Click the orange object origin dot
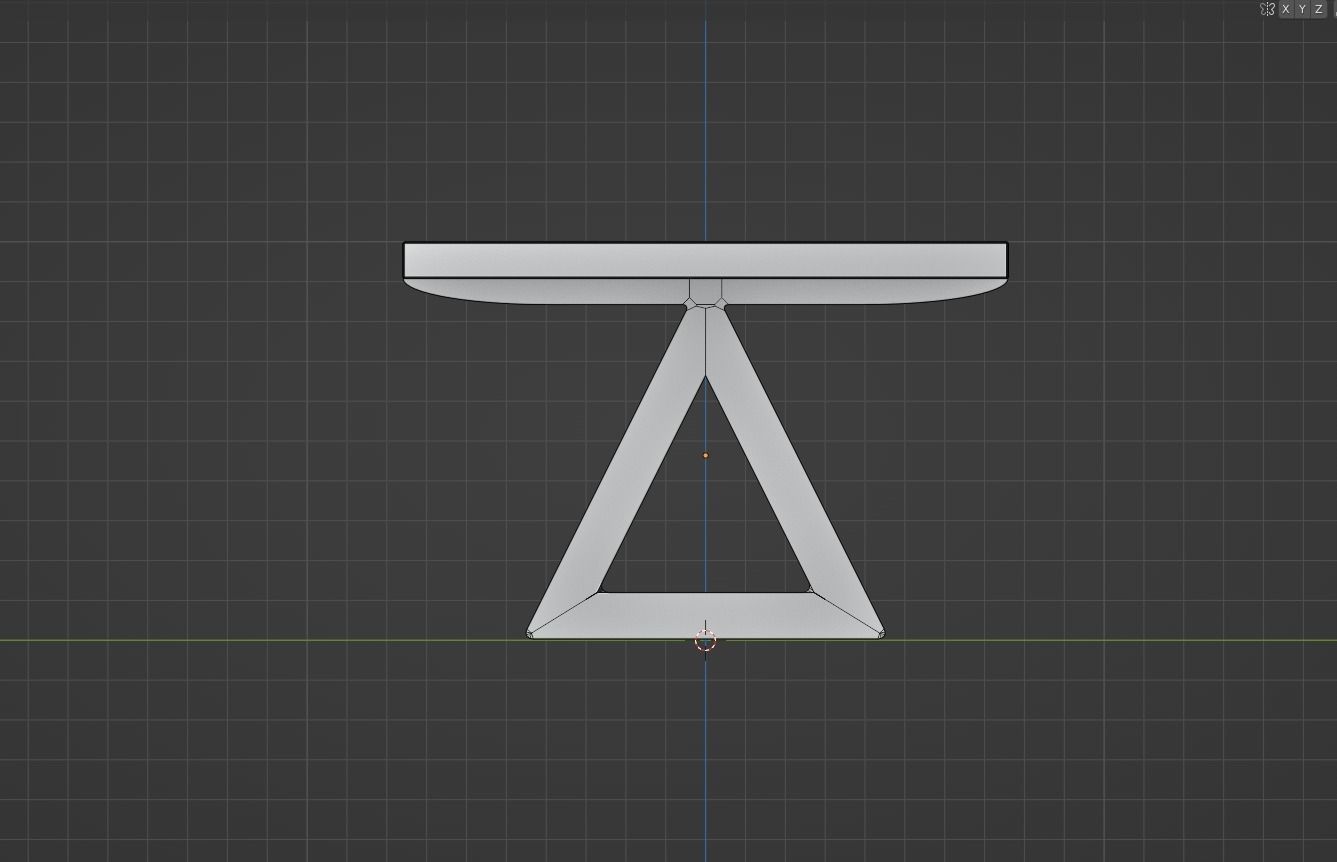This screenshot has height=862, width=1337. 705,456
